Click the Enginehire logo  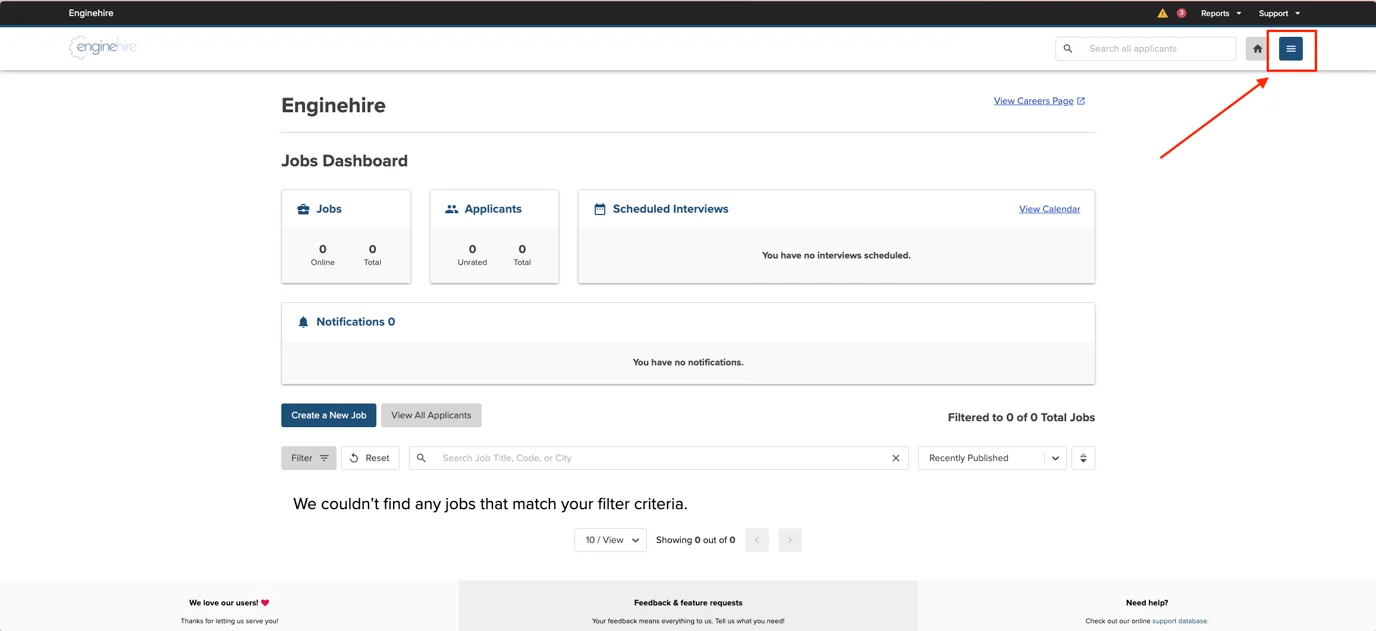(103, 47)
